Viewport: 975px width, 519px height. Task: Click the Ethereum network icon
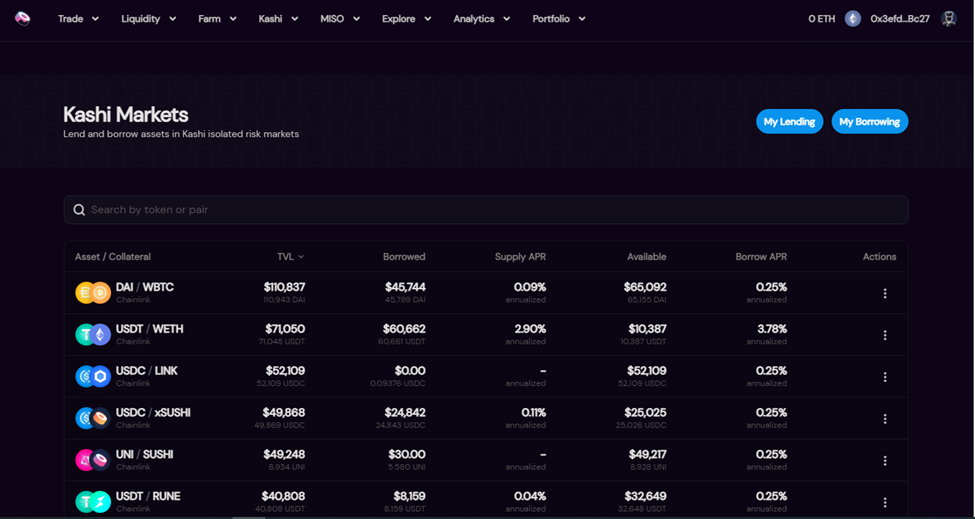point(853,19)
